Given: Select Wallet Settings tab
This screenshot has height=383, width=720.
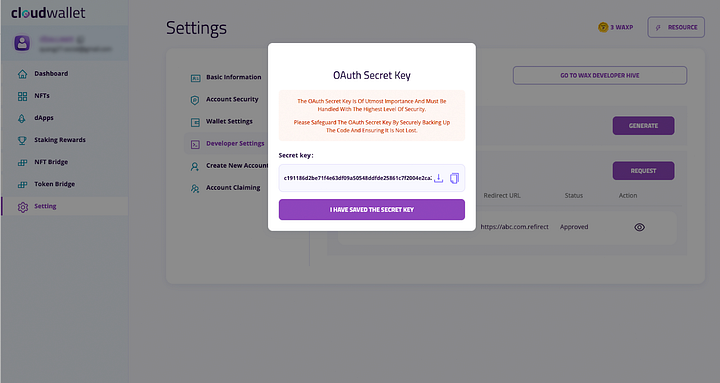Looking at the screenshot, I should [222, 121].
